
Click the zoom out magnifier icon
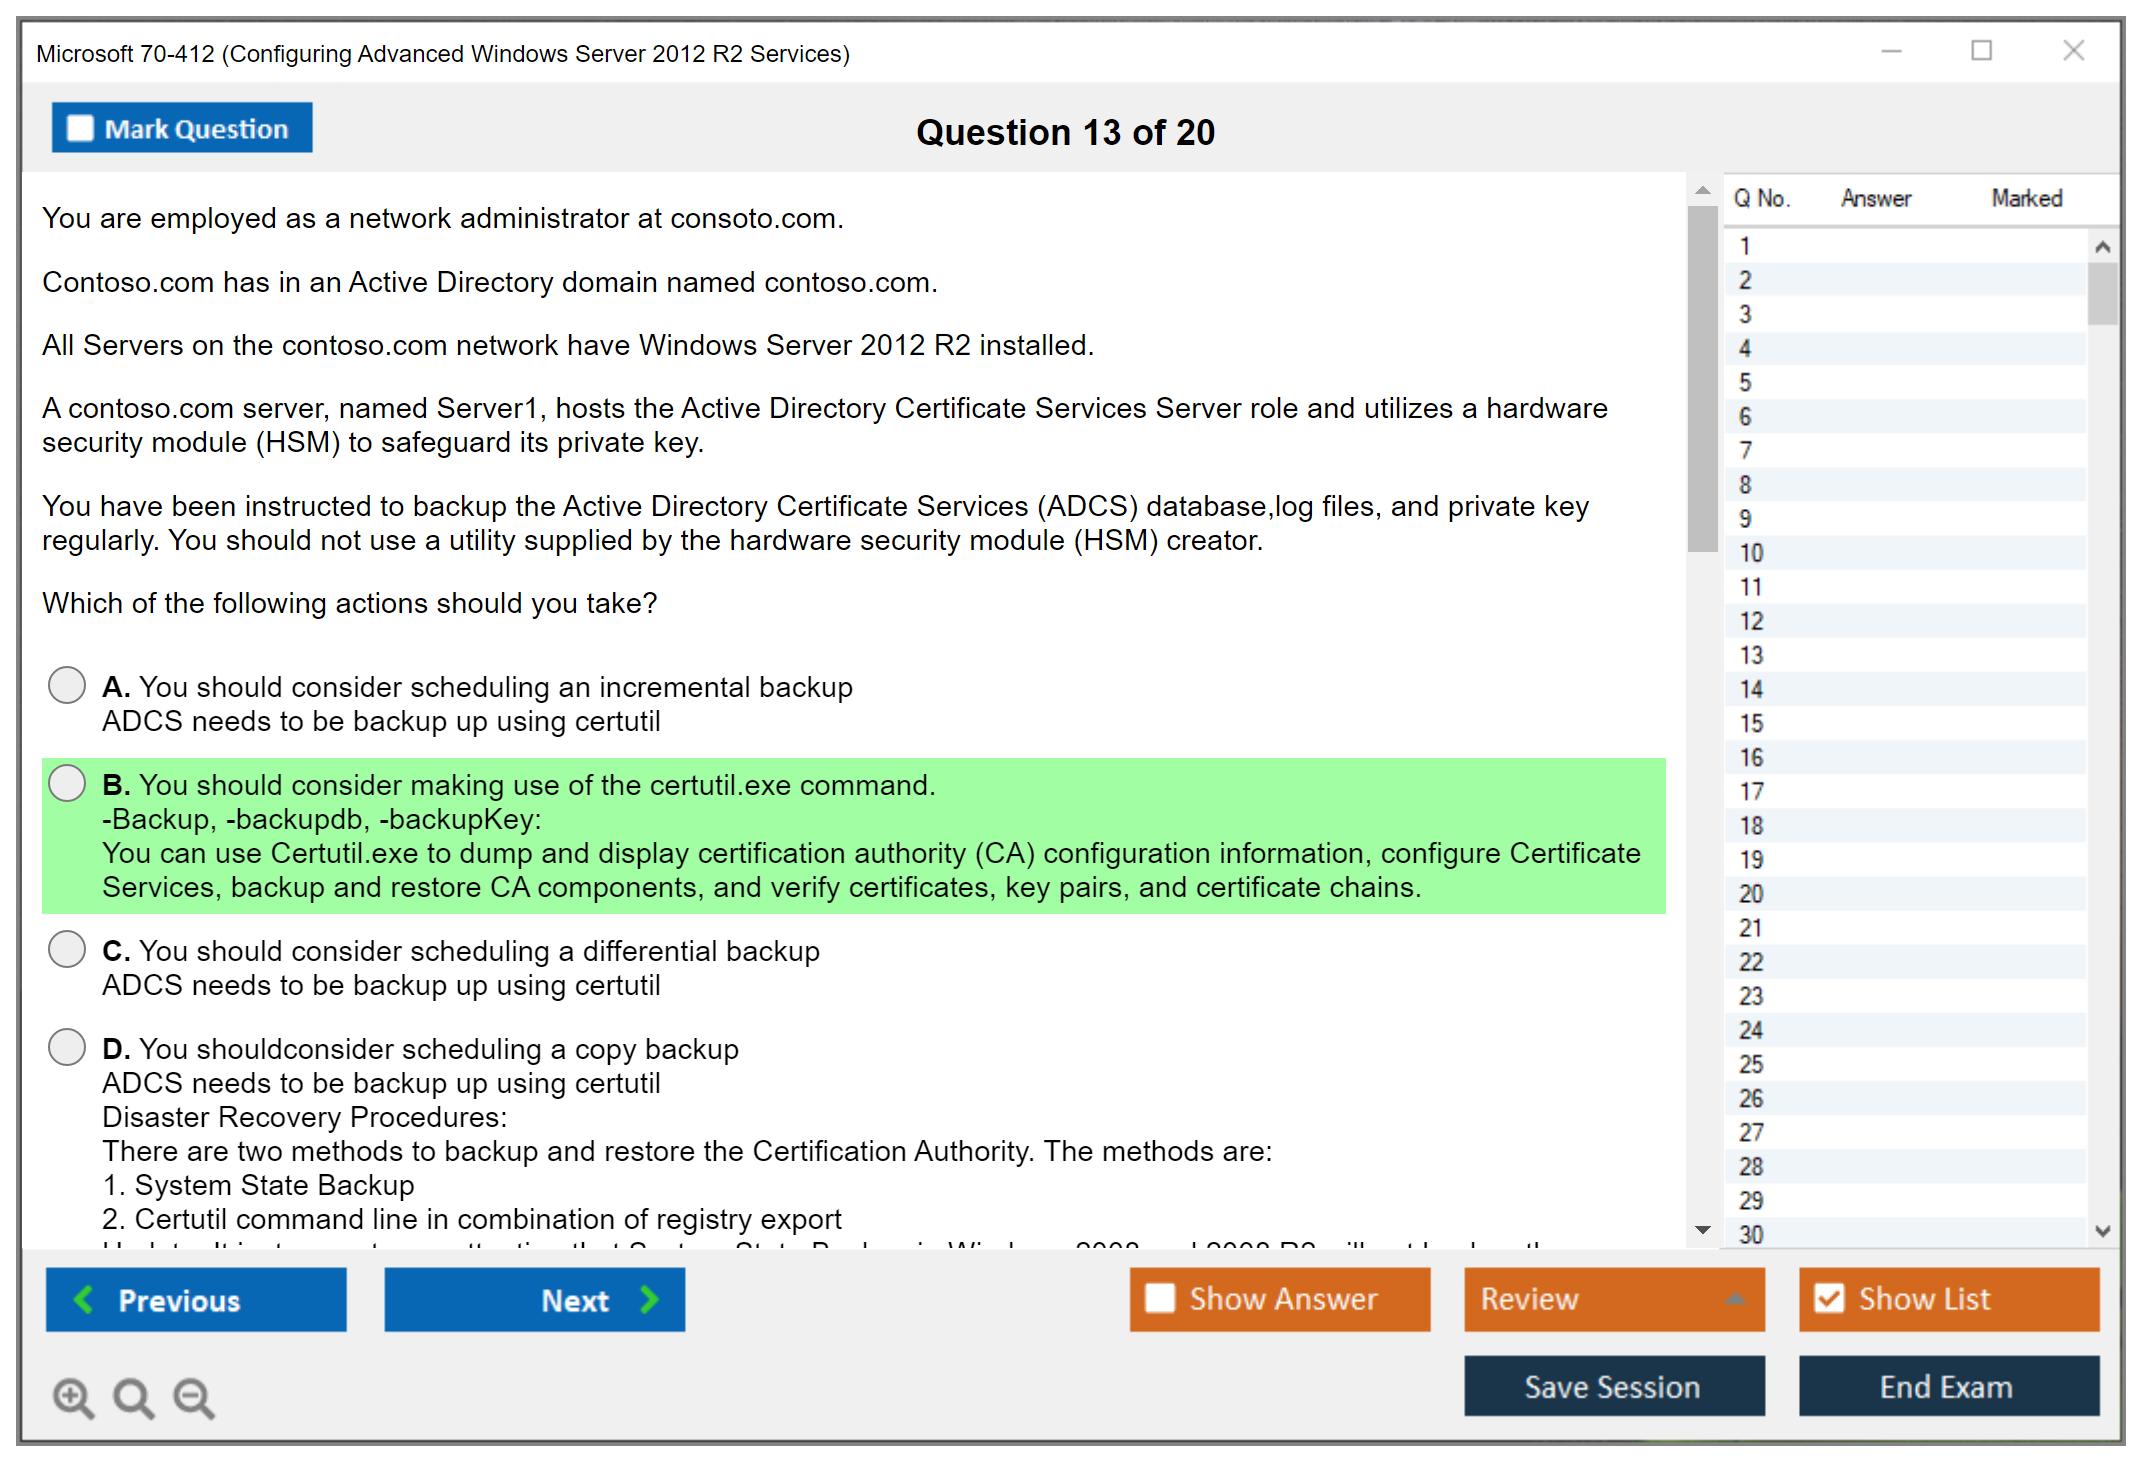[x=194, y=1398]
